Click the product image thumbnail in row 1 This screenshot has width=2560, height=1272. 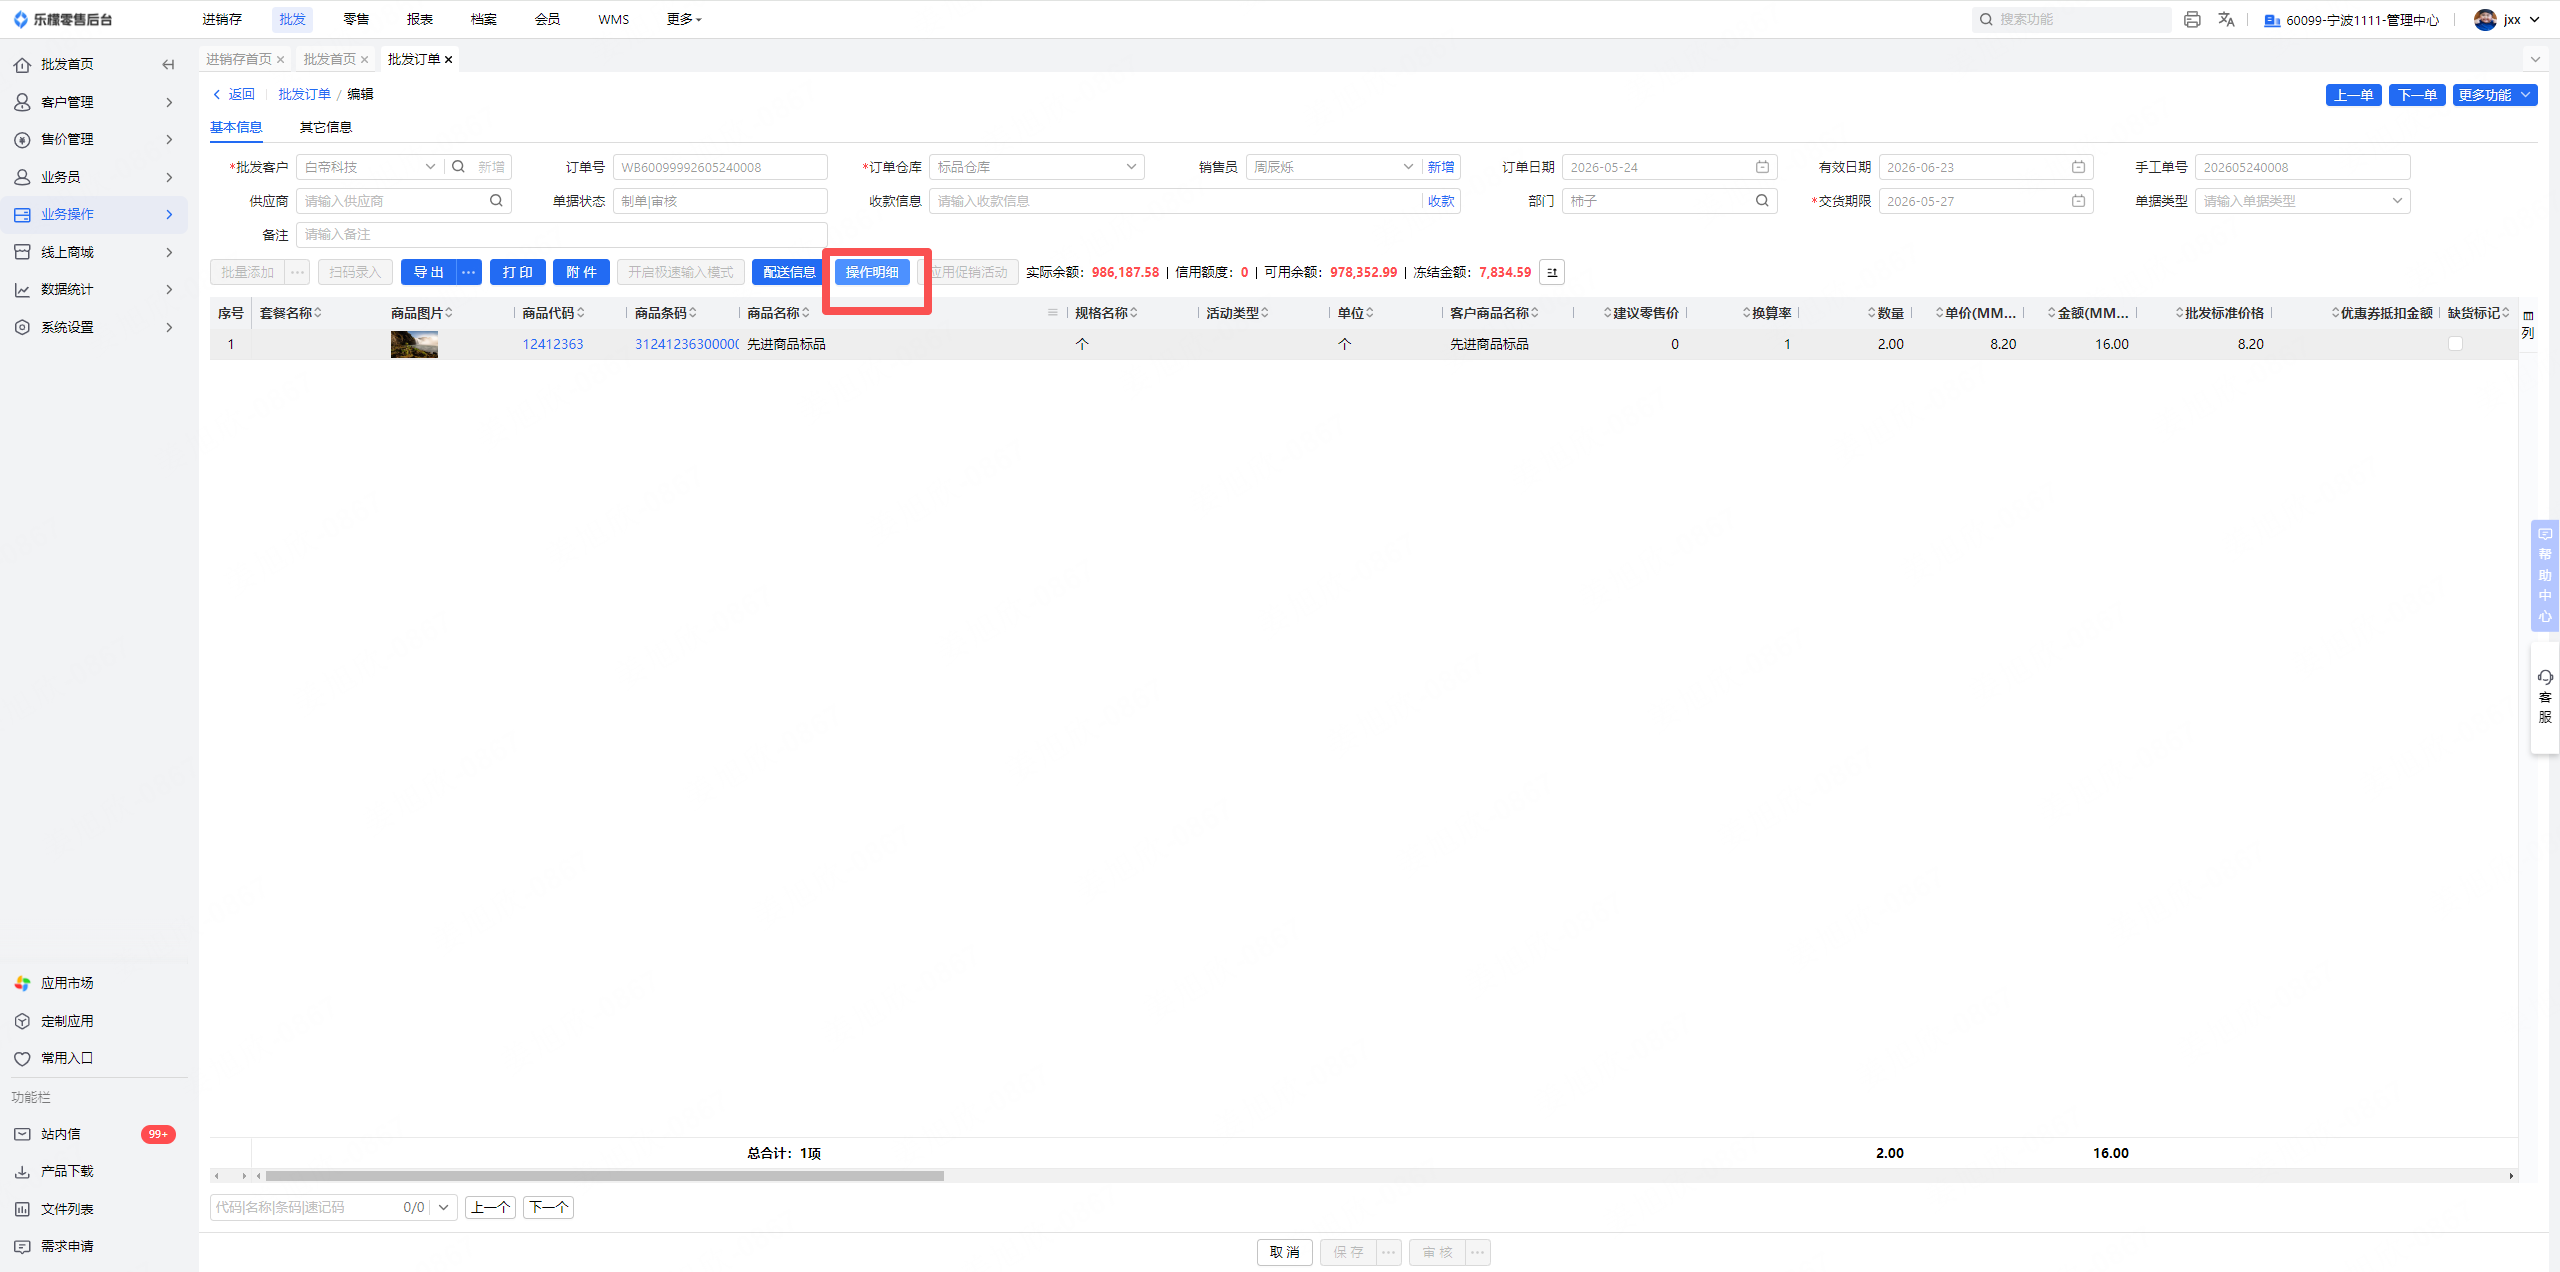coord(414,344)
